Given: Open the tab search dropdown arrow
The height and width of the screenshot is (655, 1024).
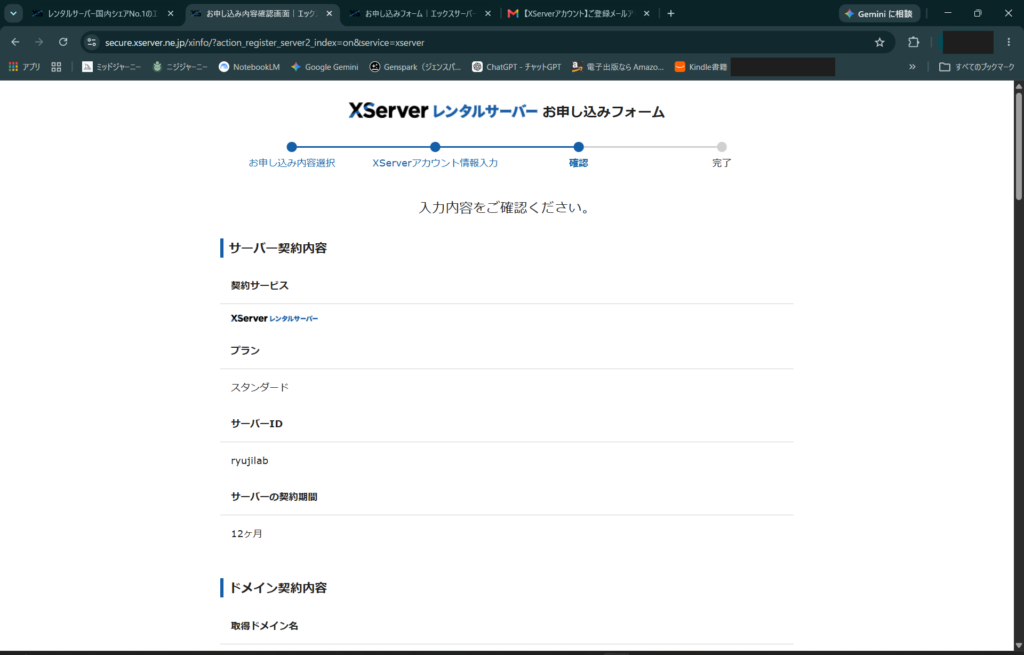Looking at the screenshot, I should pos(13,13).
